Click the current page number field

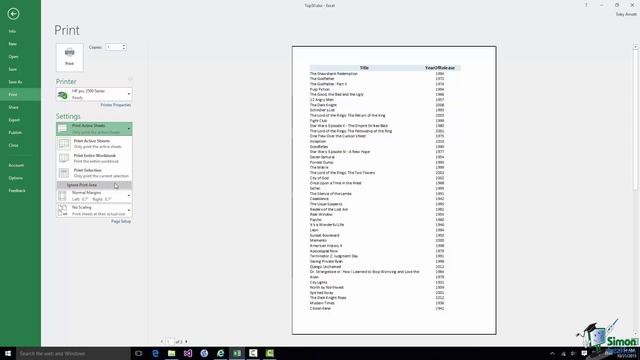169,341
